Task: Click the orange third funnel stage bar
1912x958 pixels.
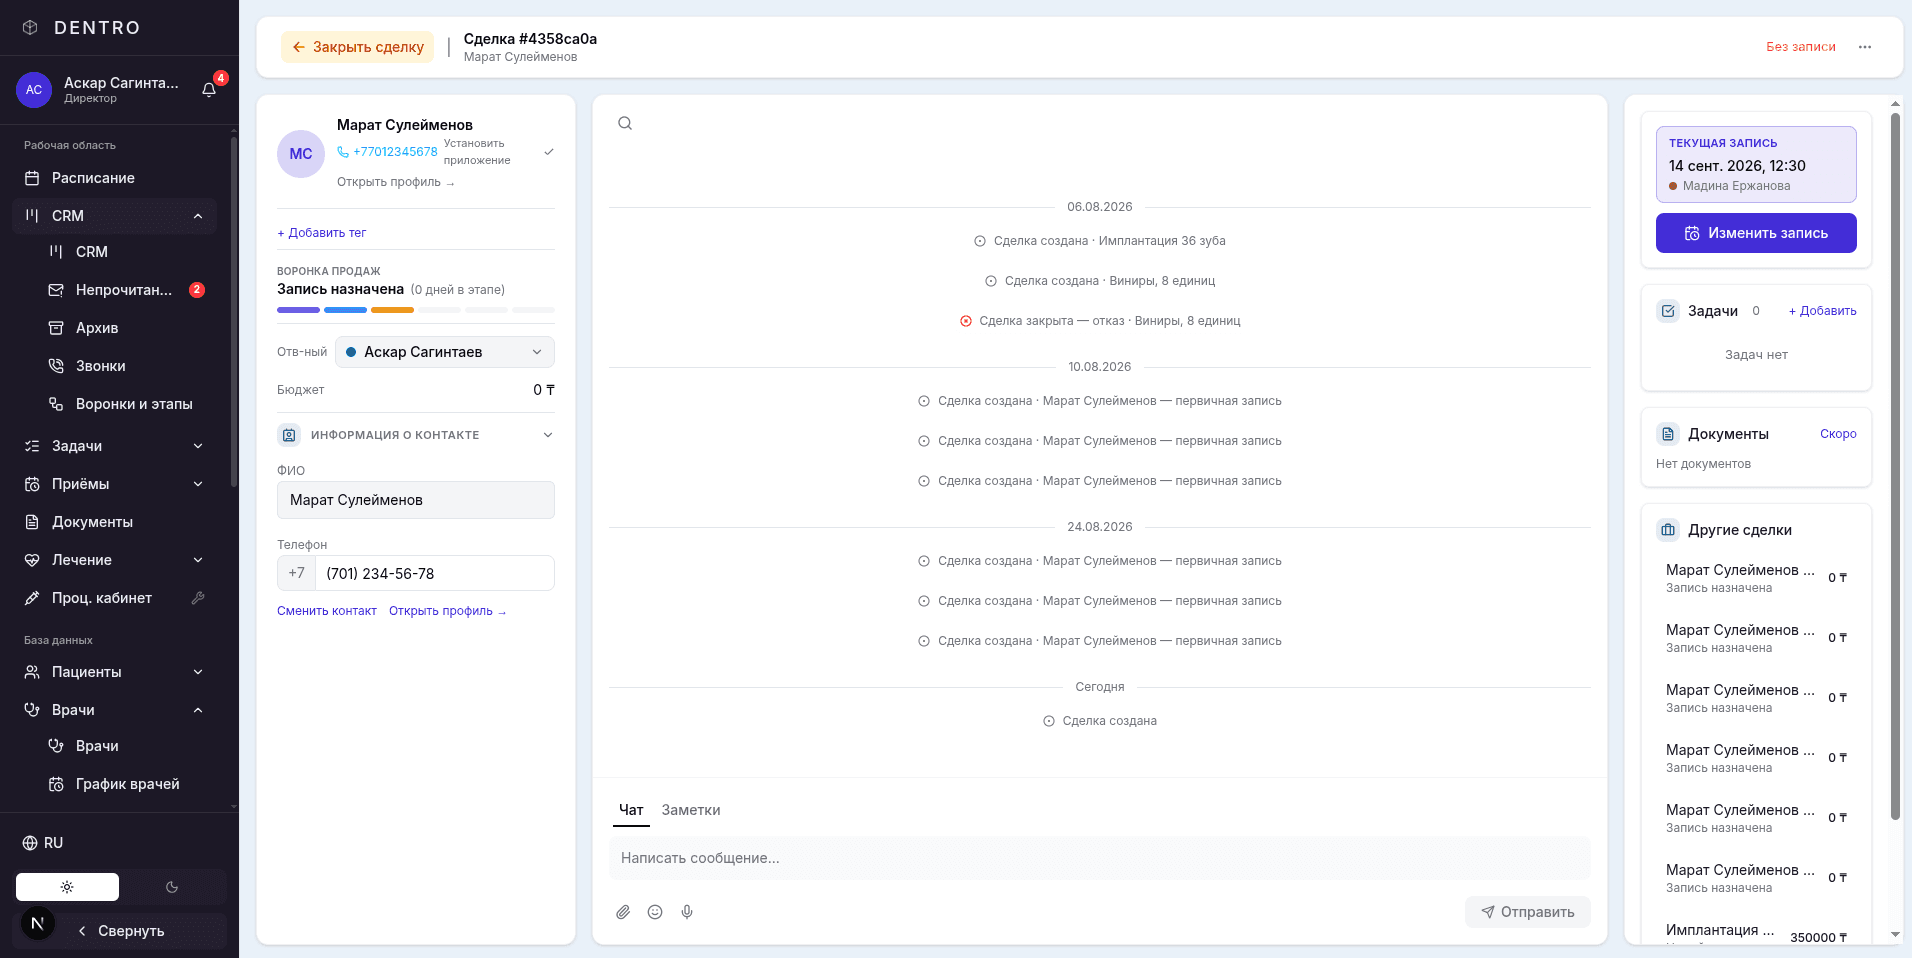Action: (x=392, y=310)
